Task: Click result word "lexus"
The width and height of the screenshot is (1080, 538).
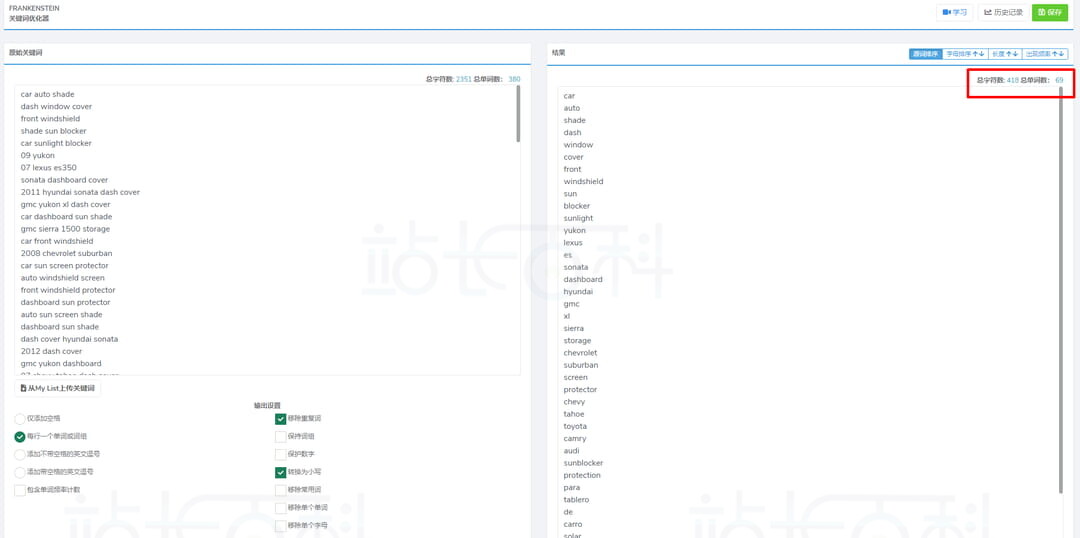Action: 573,243
